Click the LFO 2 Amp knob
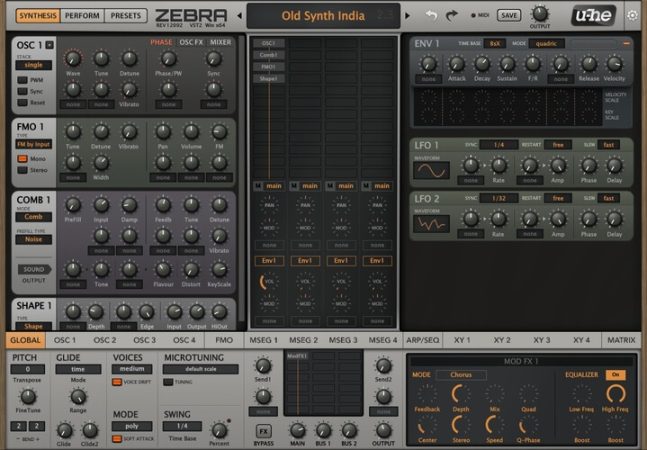 pyautogui.click(x=558, y=219)
